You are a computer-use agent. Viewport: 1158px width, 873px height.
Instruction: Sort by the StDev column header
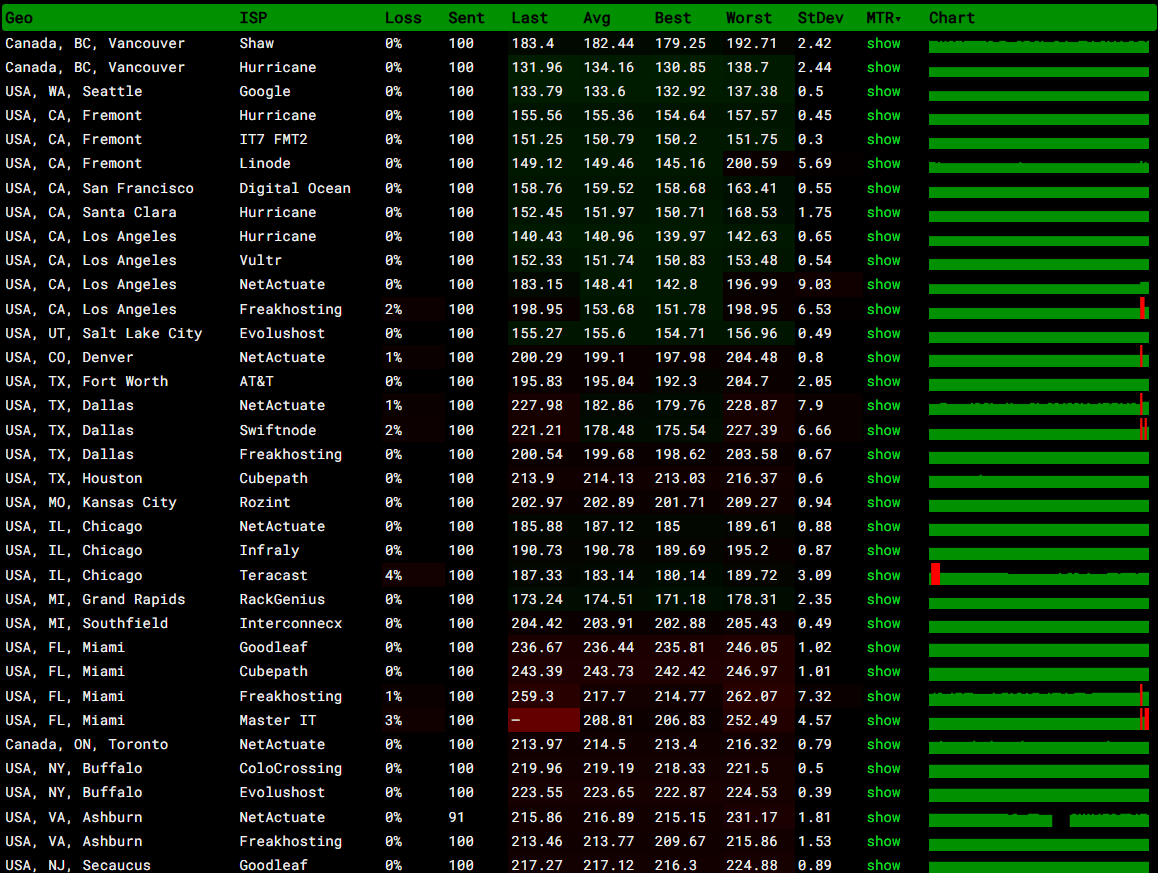click(x=820, y=18)
